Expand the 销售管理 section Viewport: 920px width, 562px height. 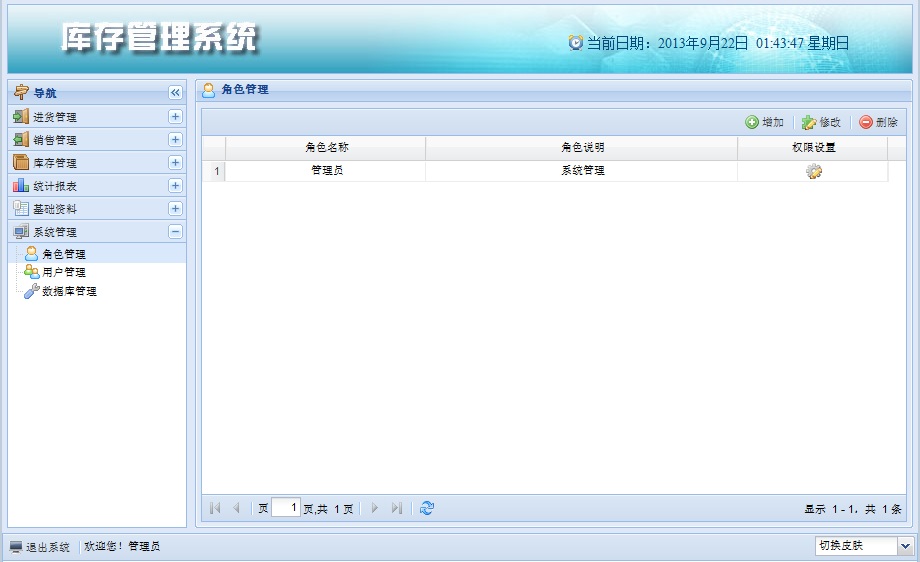pos(175,140)
